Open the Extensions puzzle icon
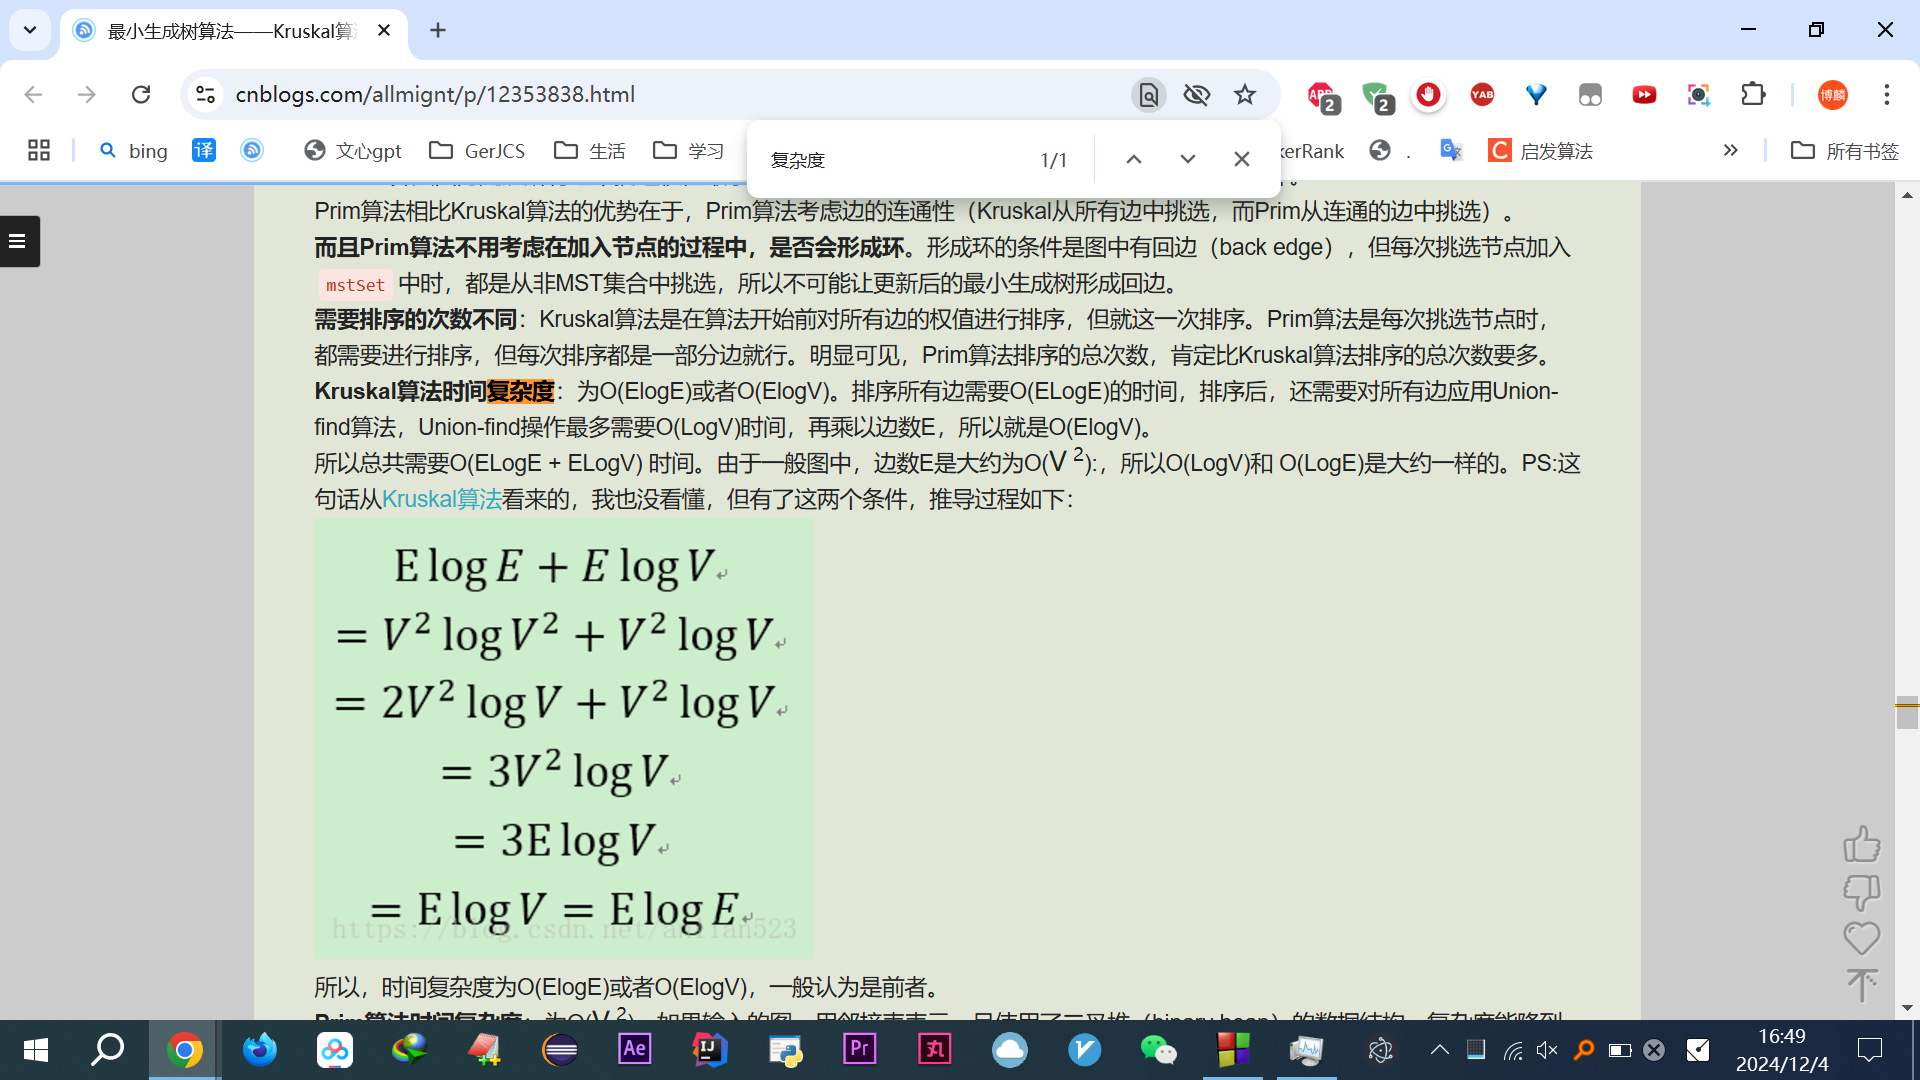 click(1753, 94)
